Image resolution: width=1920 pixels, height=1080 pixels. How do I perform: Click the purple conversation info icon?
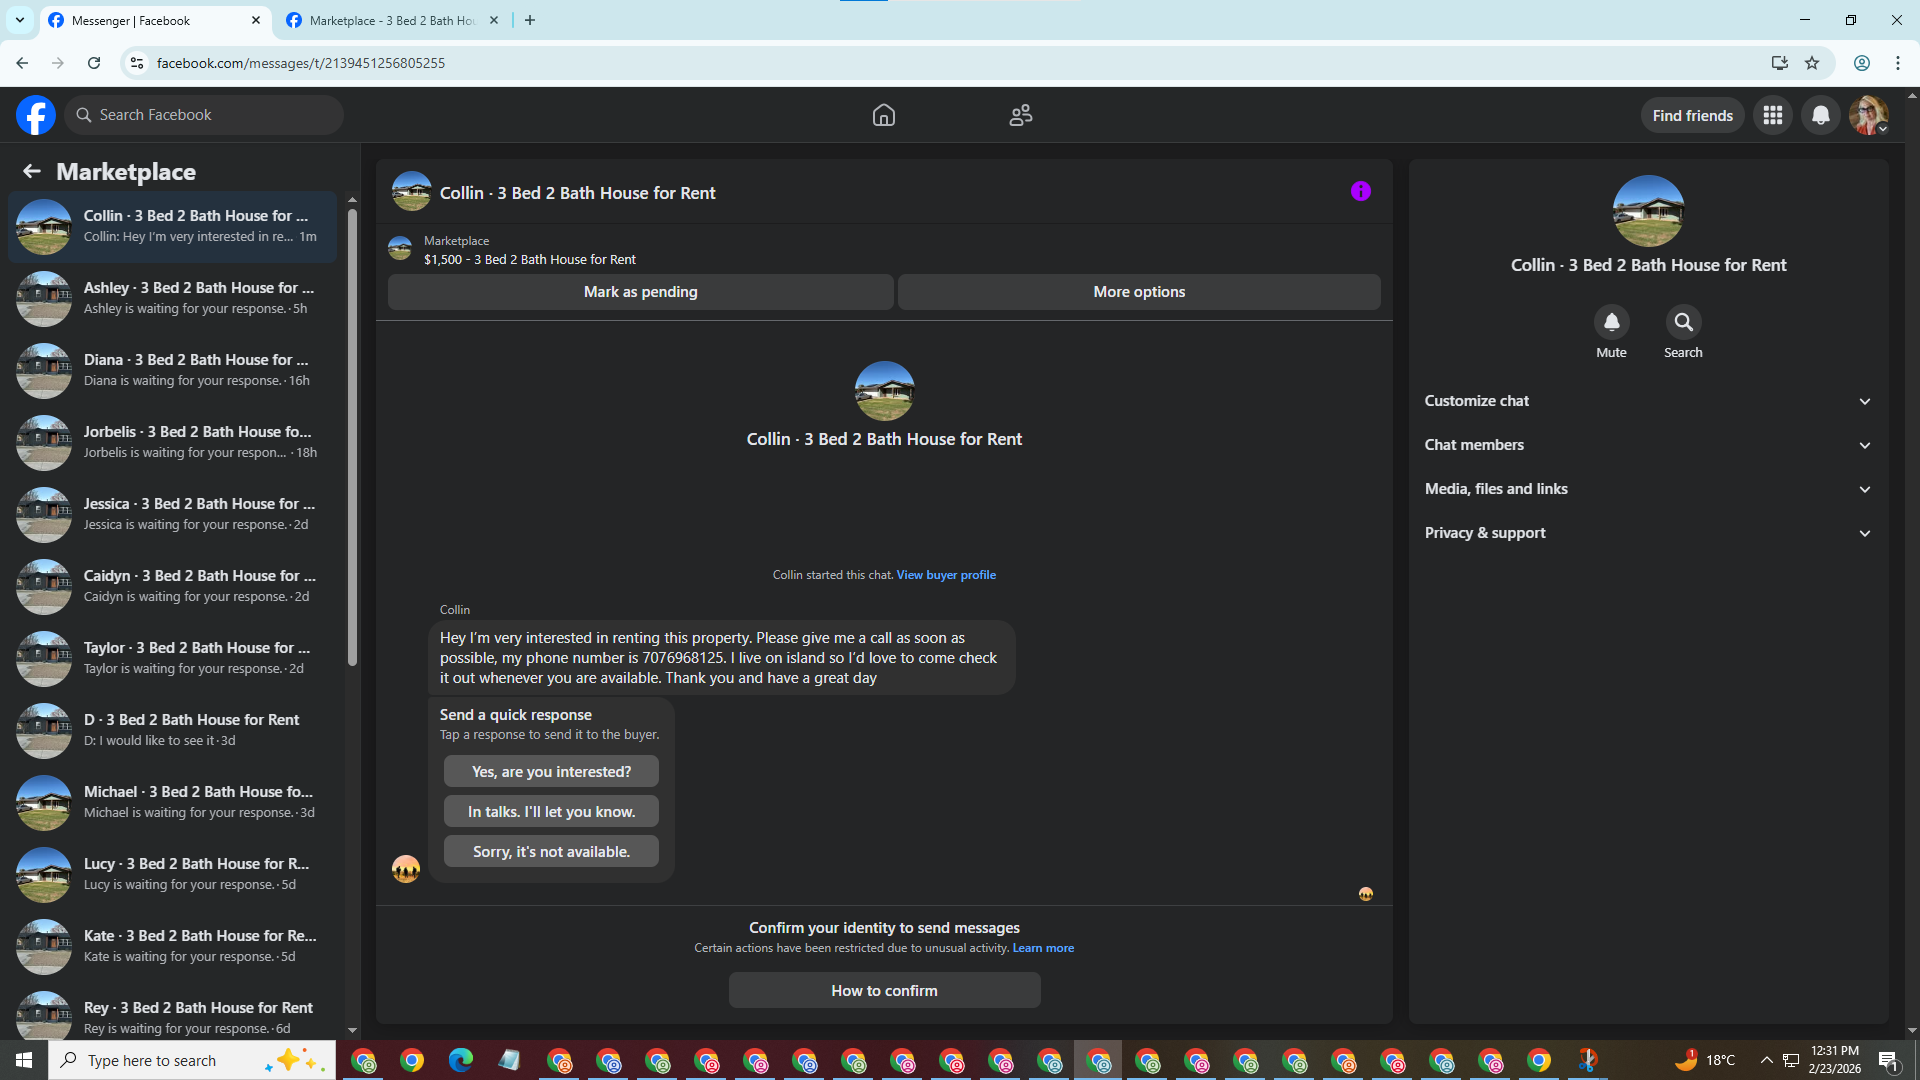coord(1360,191)
